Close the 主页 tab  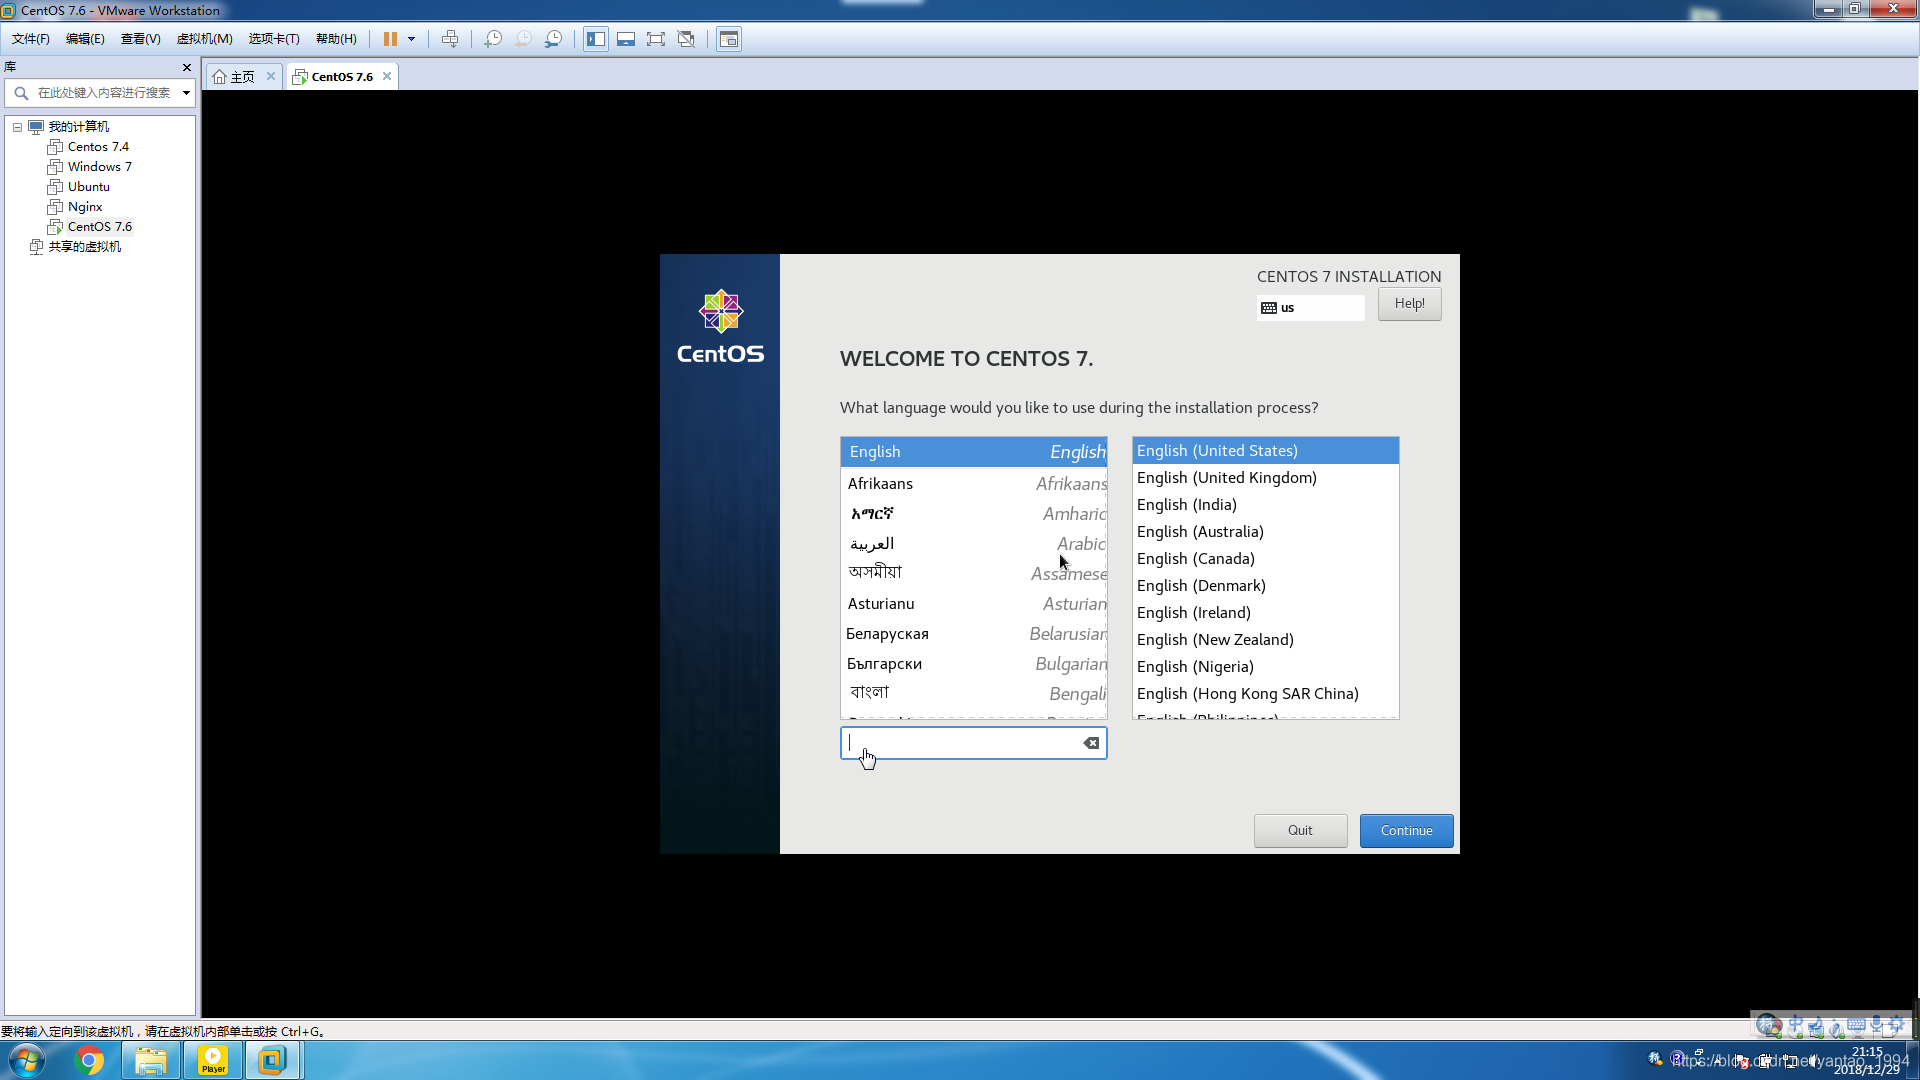[x=271, y=76]
